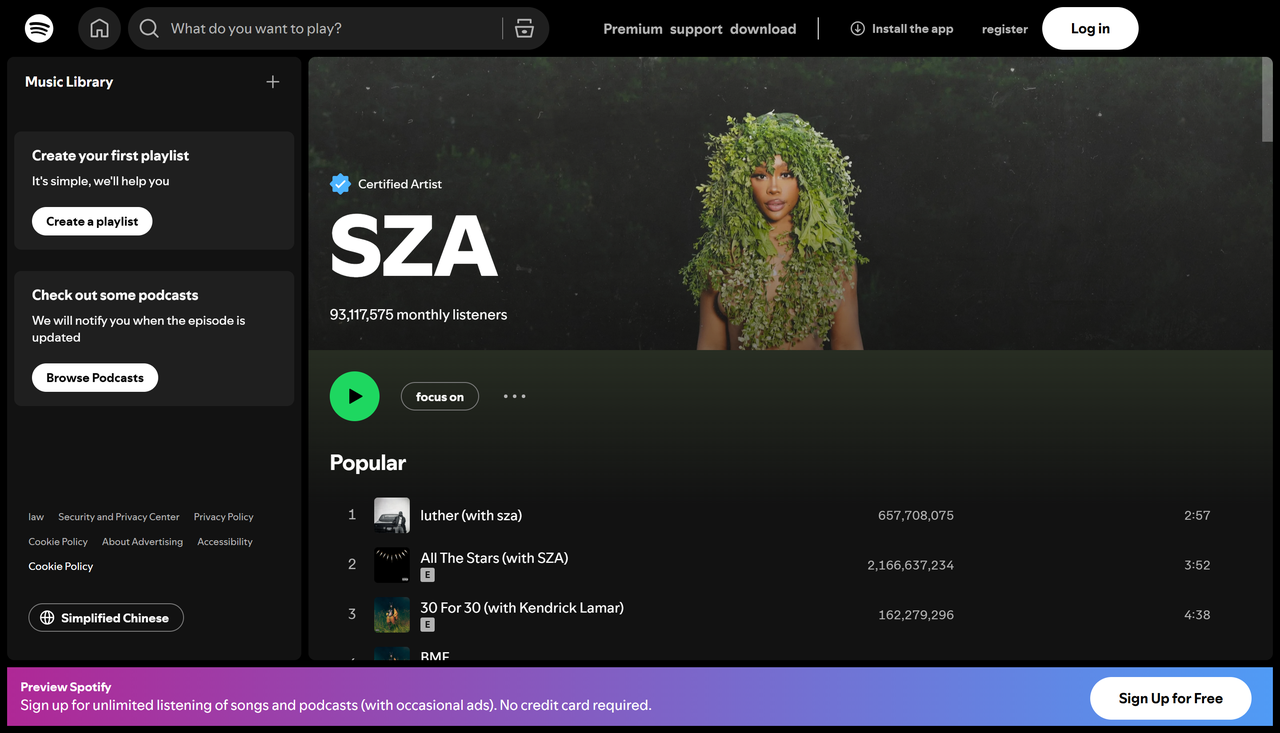The height and width of the screenshot is (733, 1280).
Task: Open the three-dot more options menu
Action: pos(514,396)
